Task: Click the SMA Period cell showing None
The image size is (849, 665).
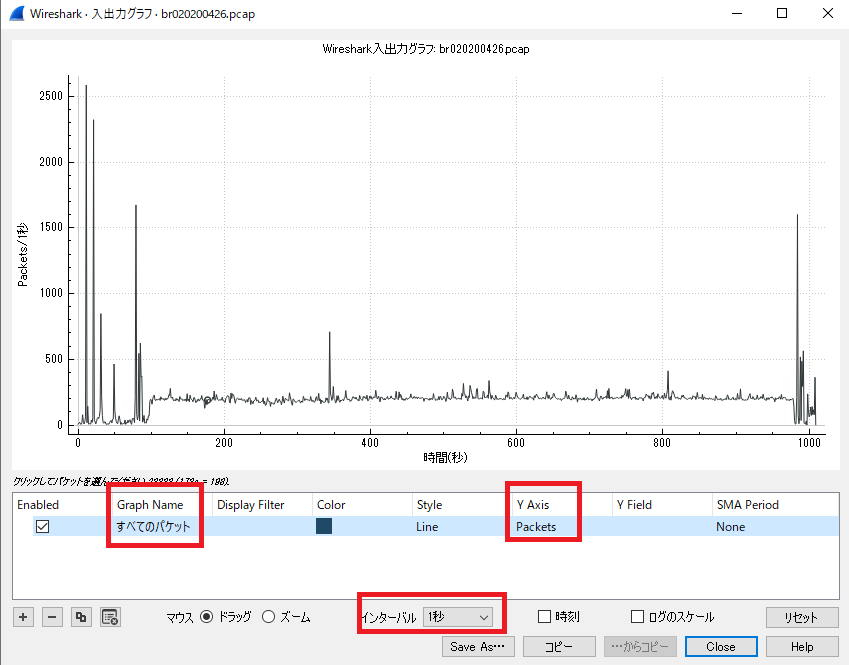Action: [775, 526]
